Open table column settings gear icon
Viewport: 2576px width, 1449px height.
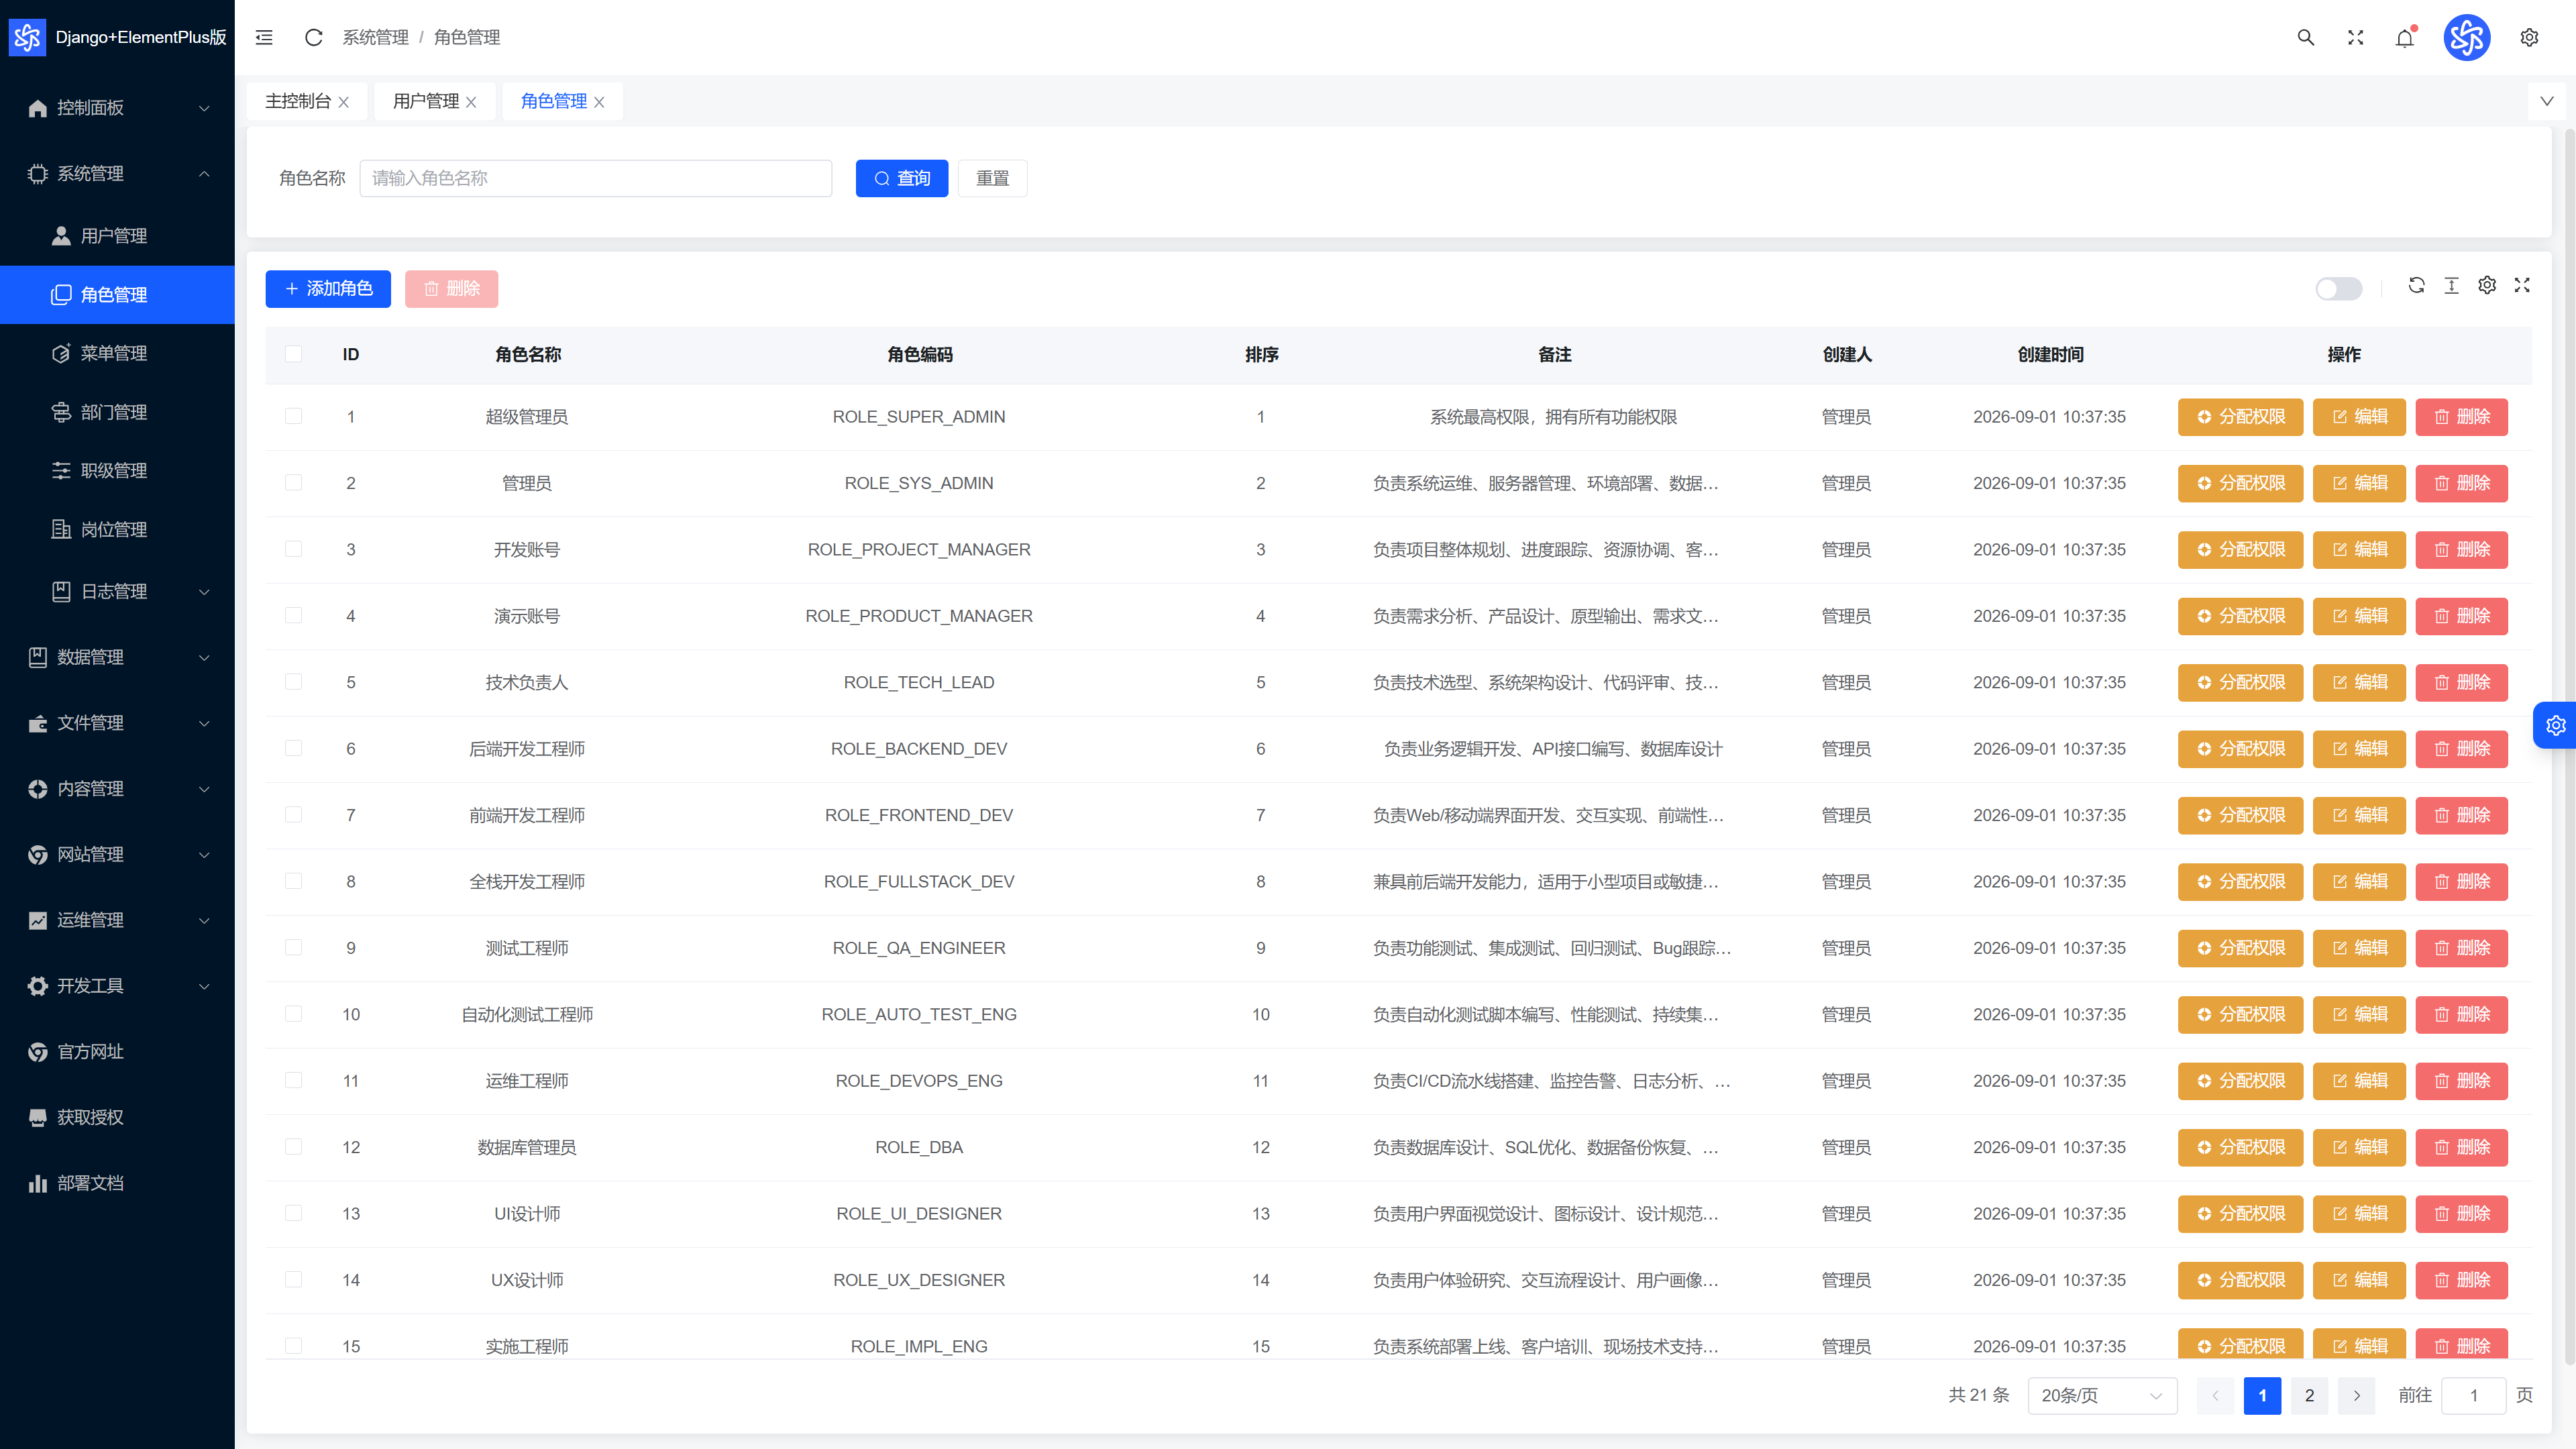pyautogui.click(x=2487, y=285)
